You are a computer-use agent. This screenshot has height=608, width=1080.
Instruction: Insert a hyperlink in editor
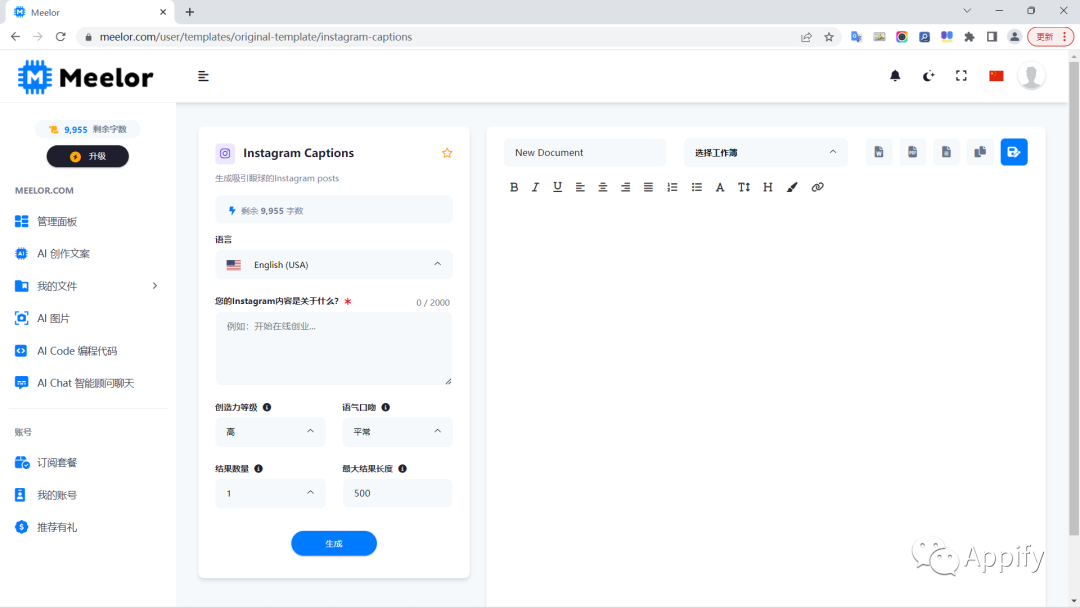818,187
